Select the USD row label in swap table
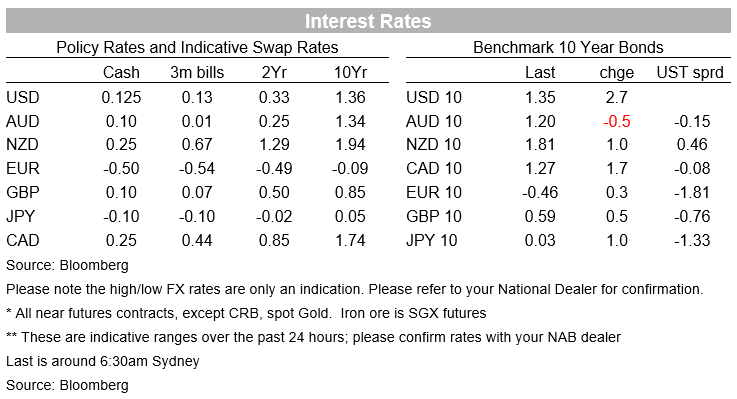Screen dimensions: 737x399 (x=23, y=97)
